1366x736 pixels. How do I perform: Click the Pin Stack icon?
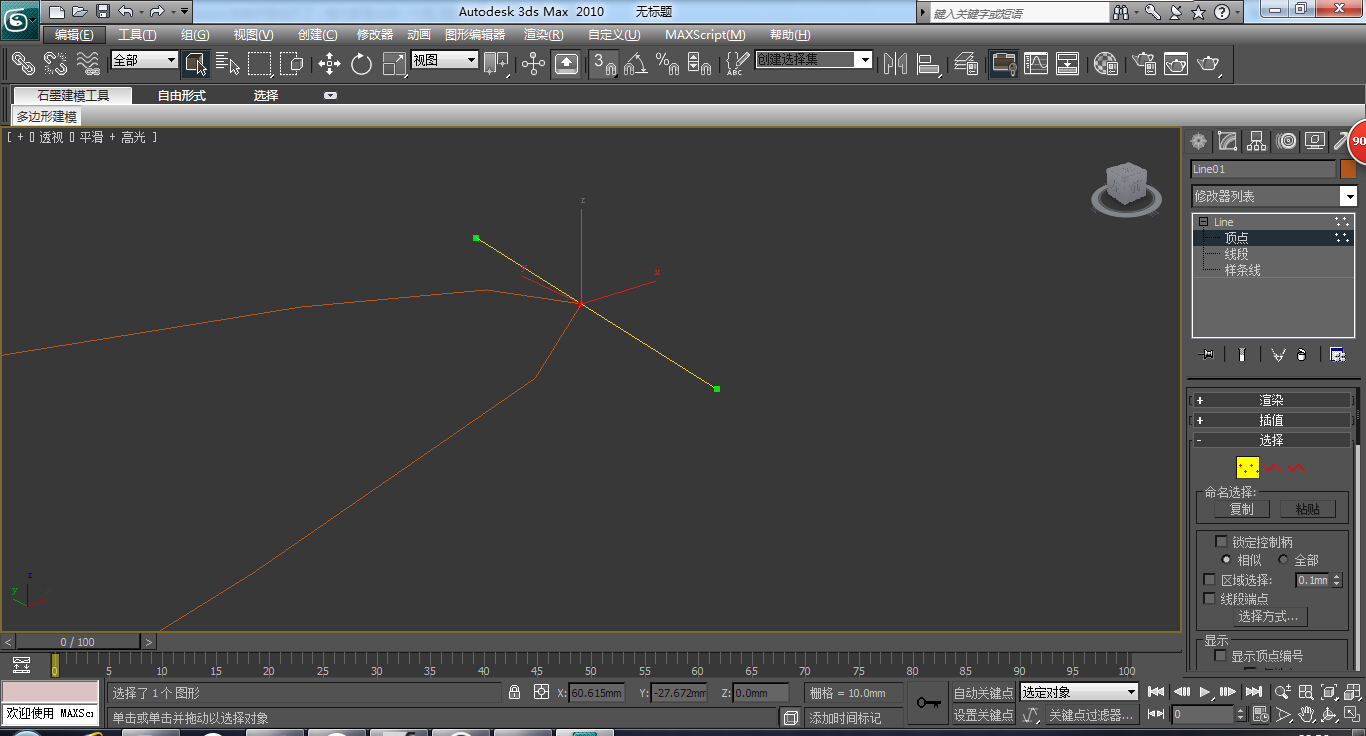click(x=1208, y=354)
